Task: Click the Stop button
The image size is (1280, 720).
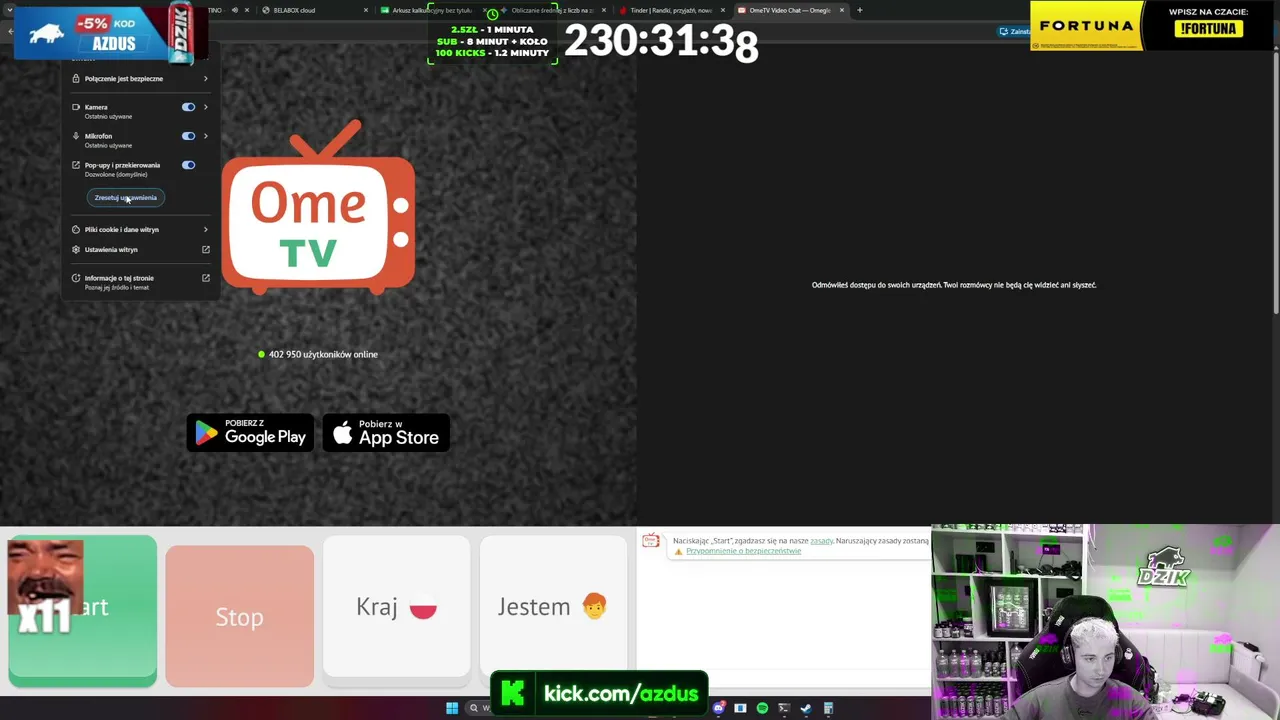Action: [240, 616]
